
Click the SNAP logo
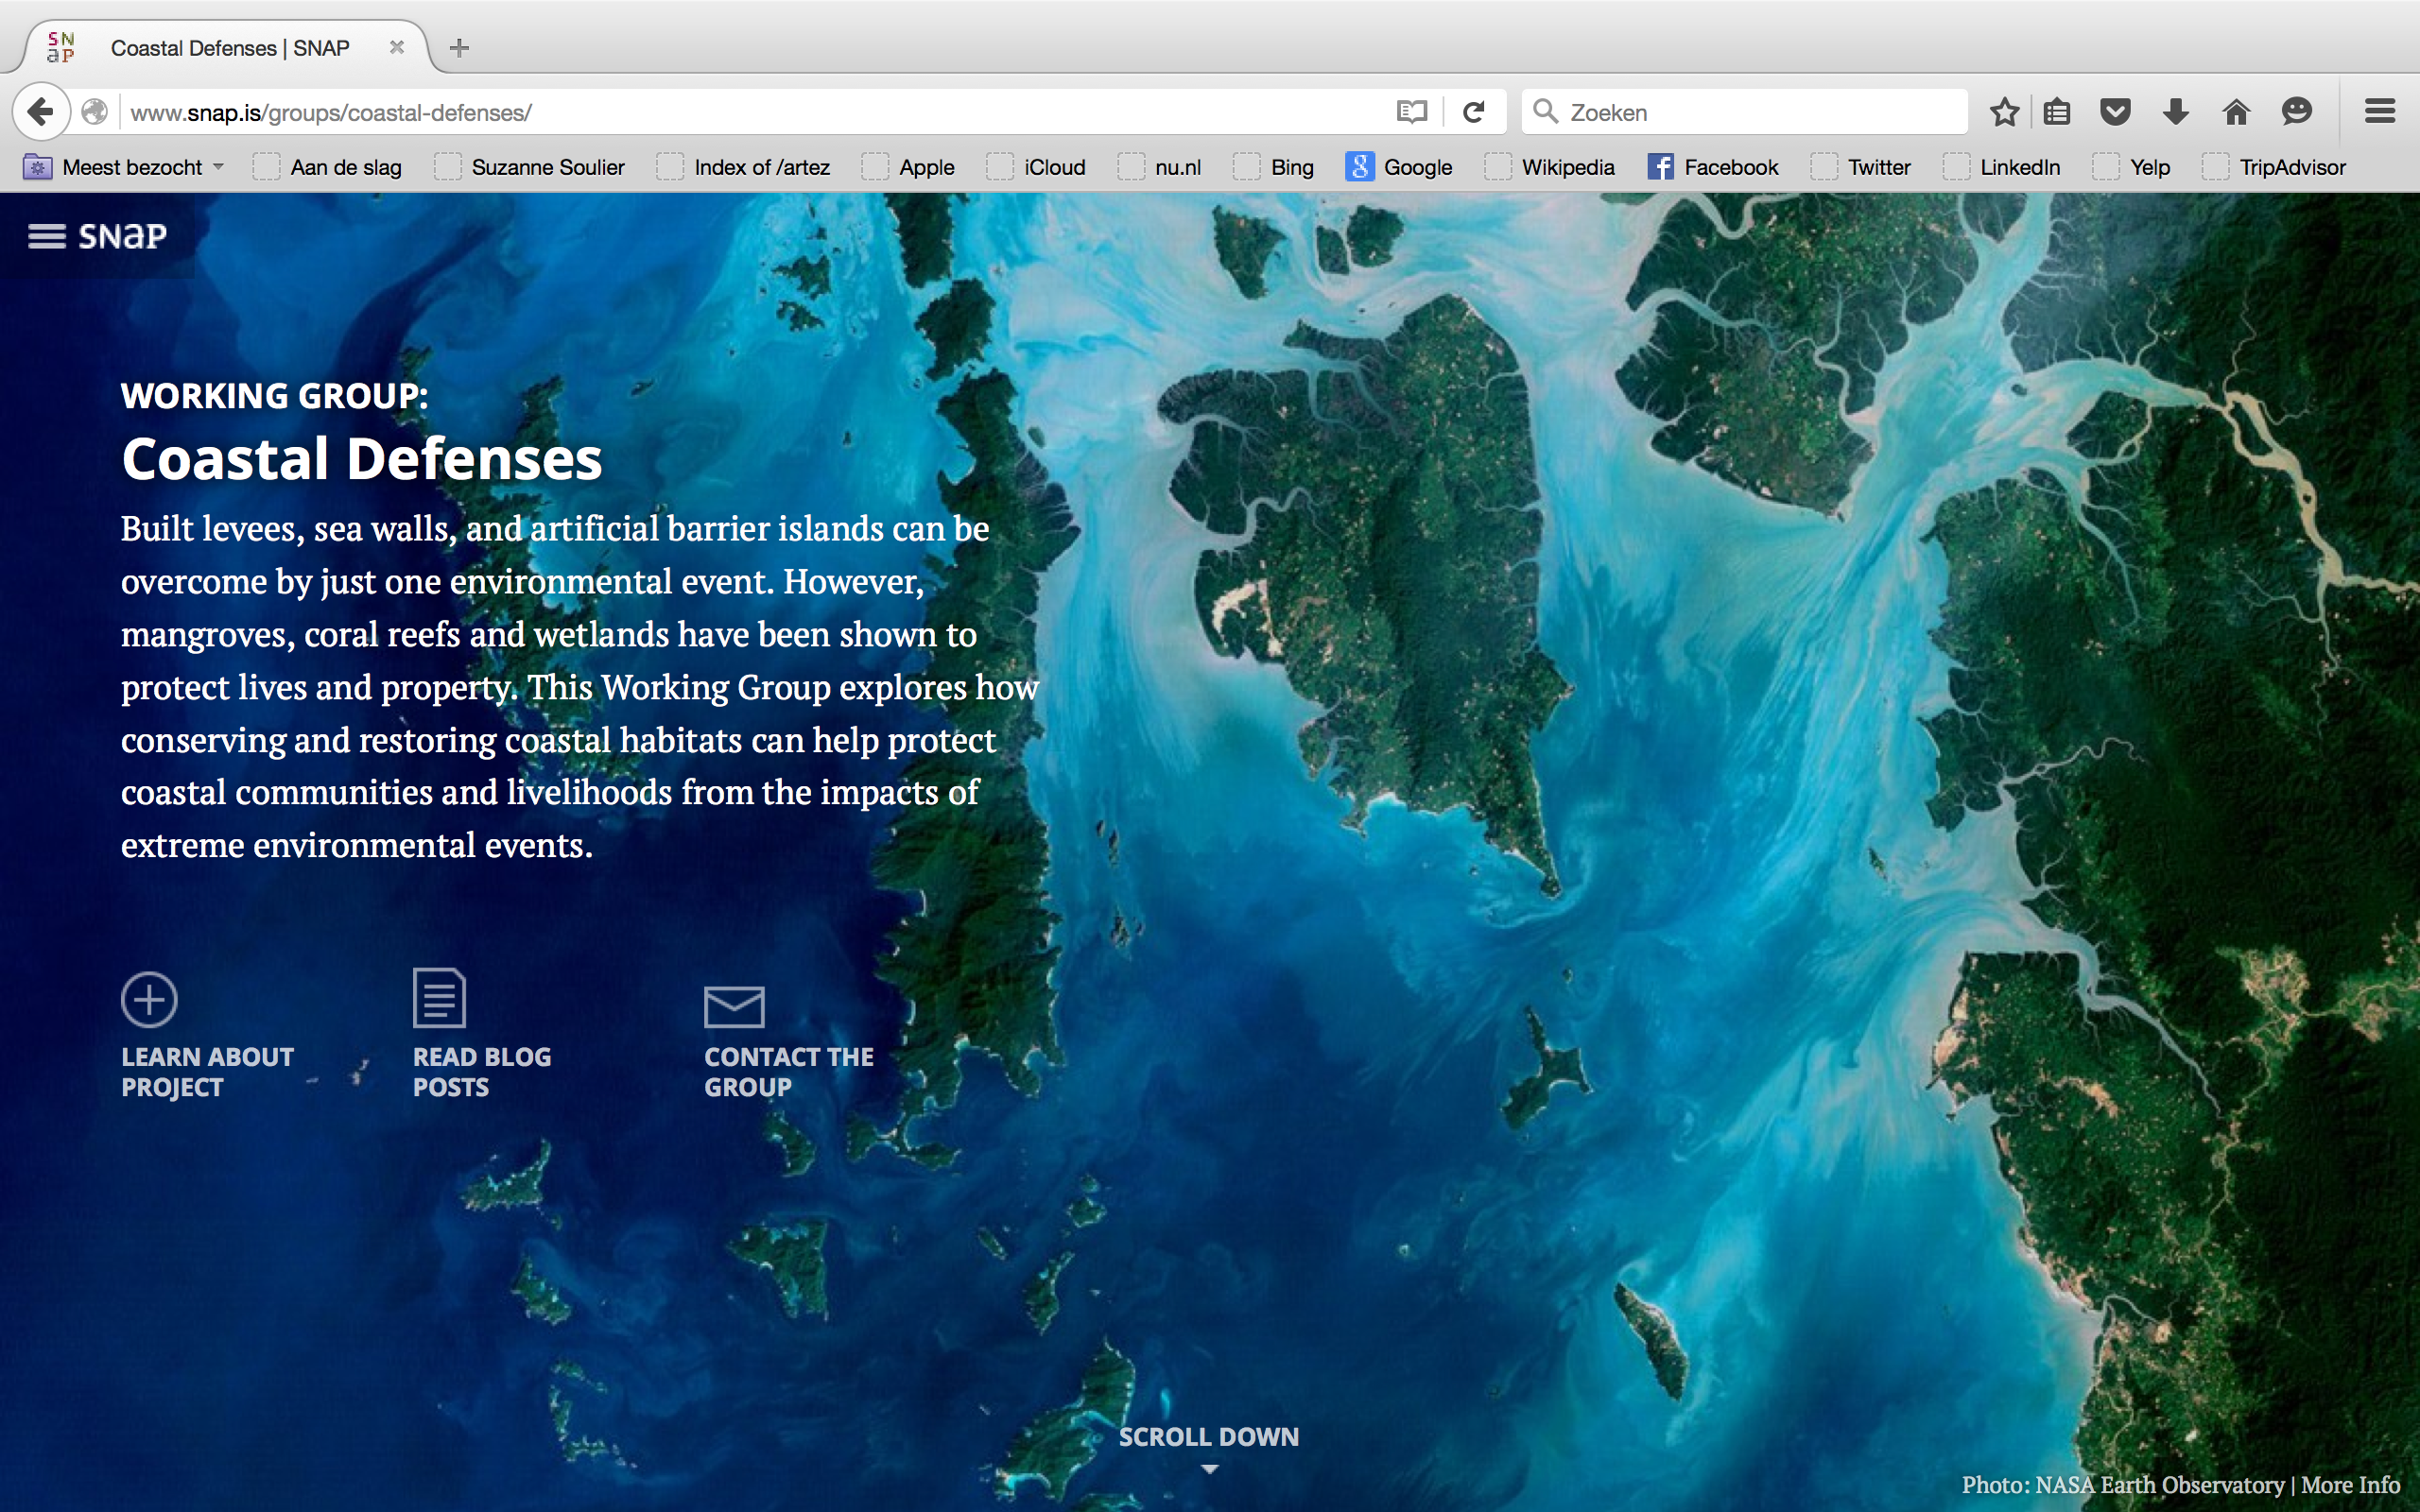(122, 236)
